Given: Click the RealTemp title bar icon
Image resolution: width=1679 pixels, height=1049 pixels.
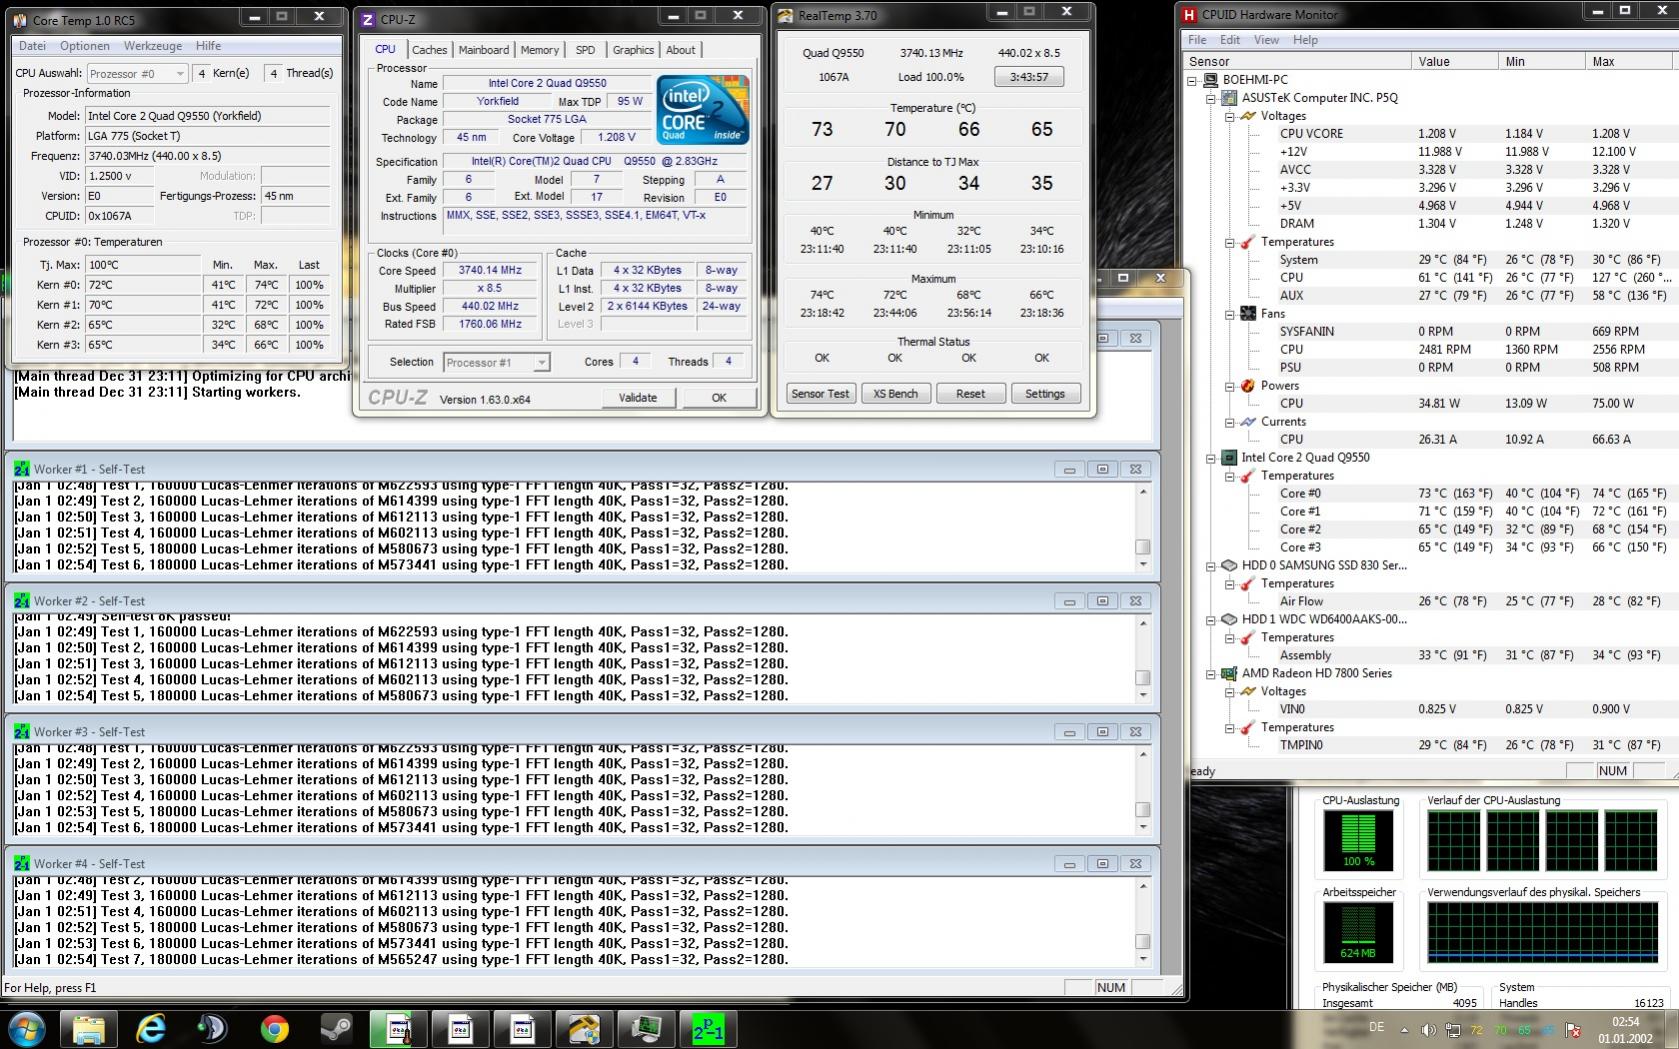Looking at the screenshot, I should 786,16.
